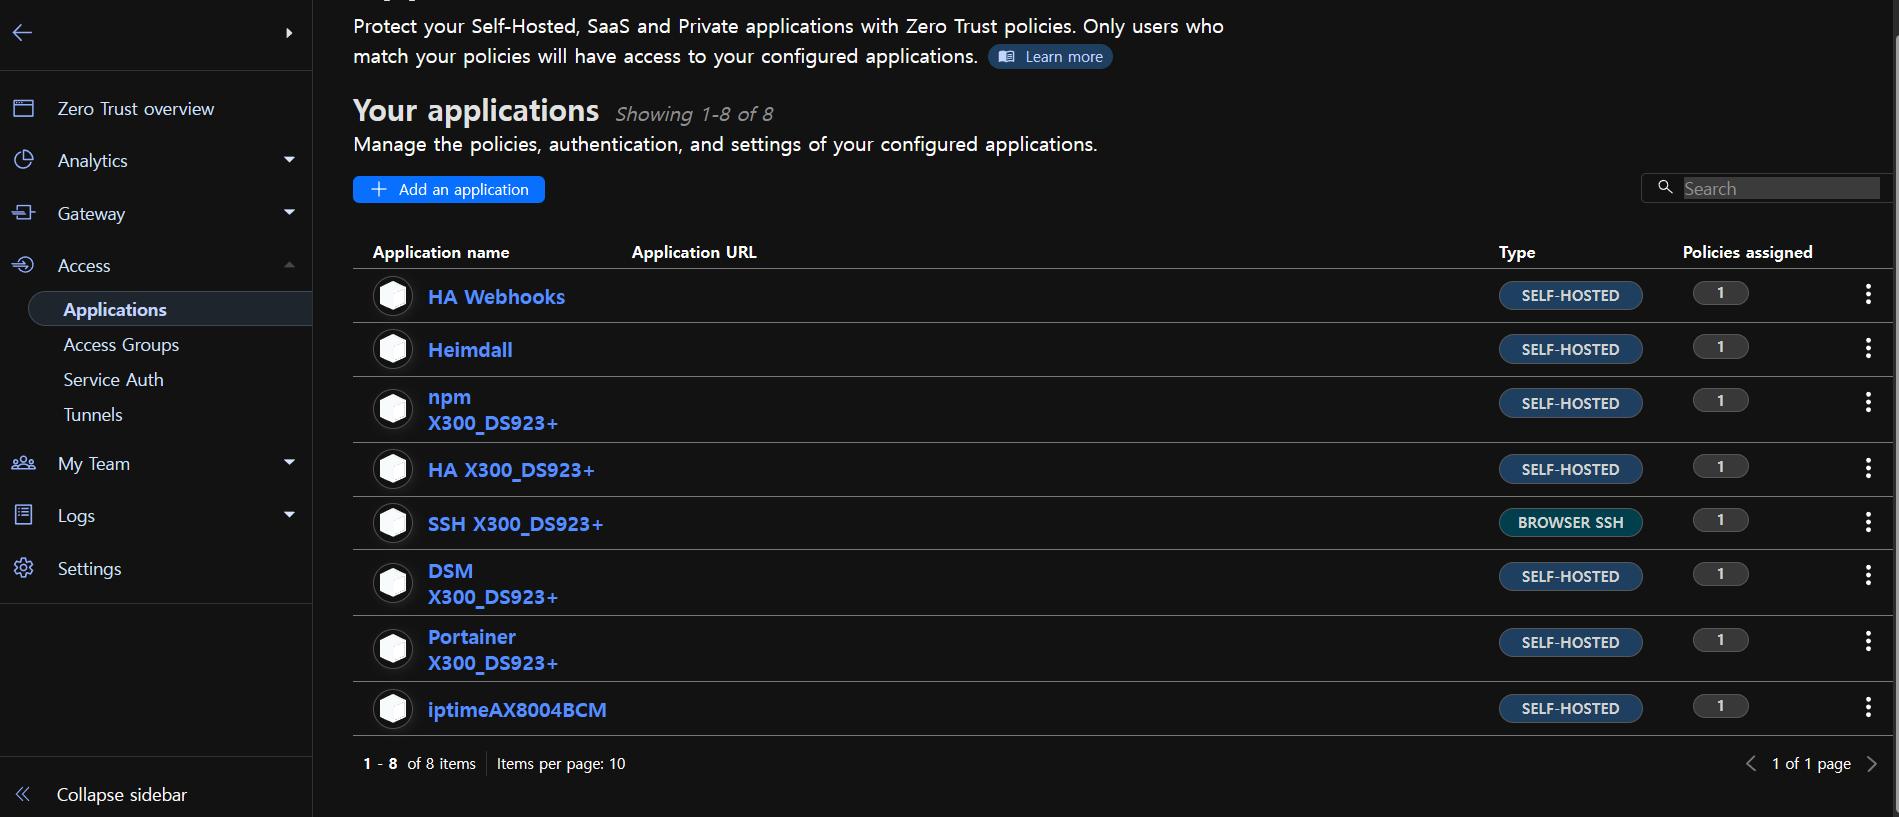Collapse the Access section
Image resolution: width=1899 pixels, height=817 pixels.
pyautogui.click(x=289, y=265)
